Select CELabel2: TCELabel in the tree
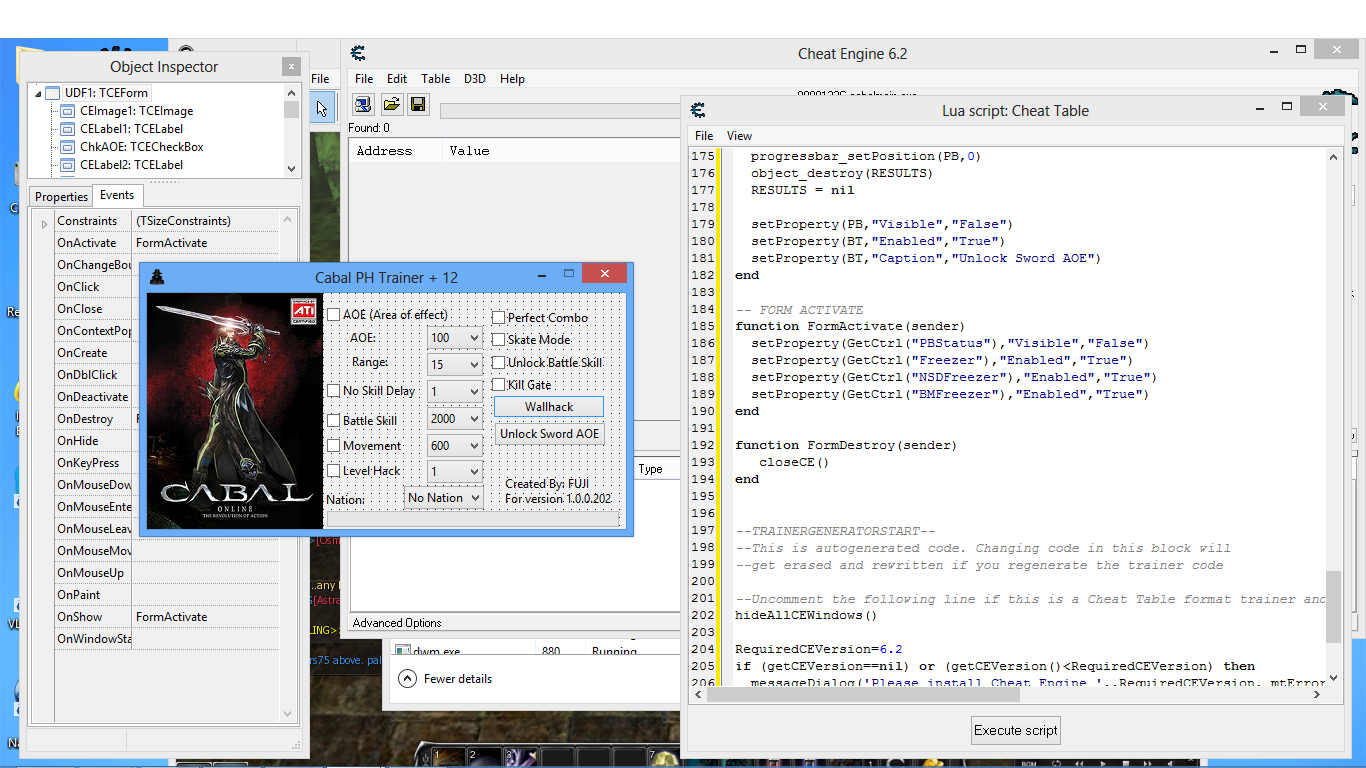The width and height of the screenshot is (1366, 768). pos(131,165)
